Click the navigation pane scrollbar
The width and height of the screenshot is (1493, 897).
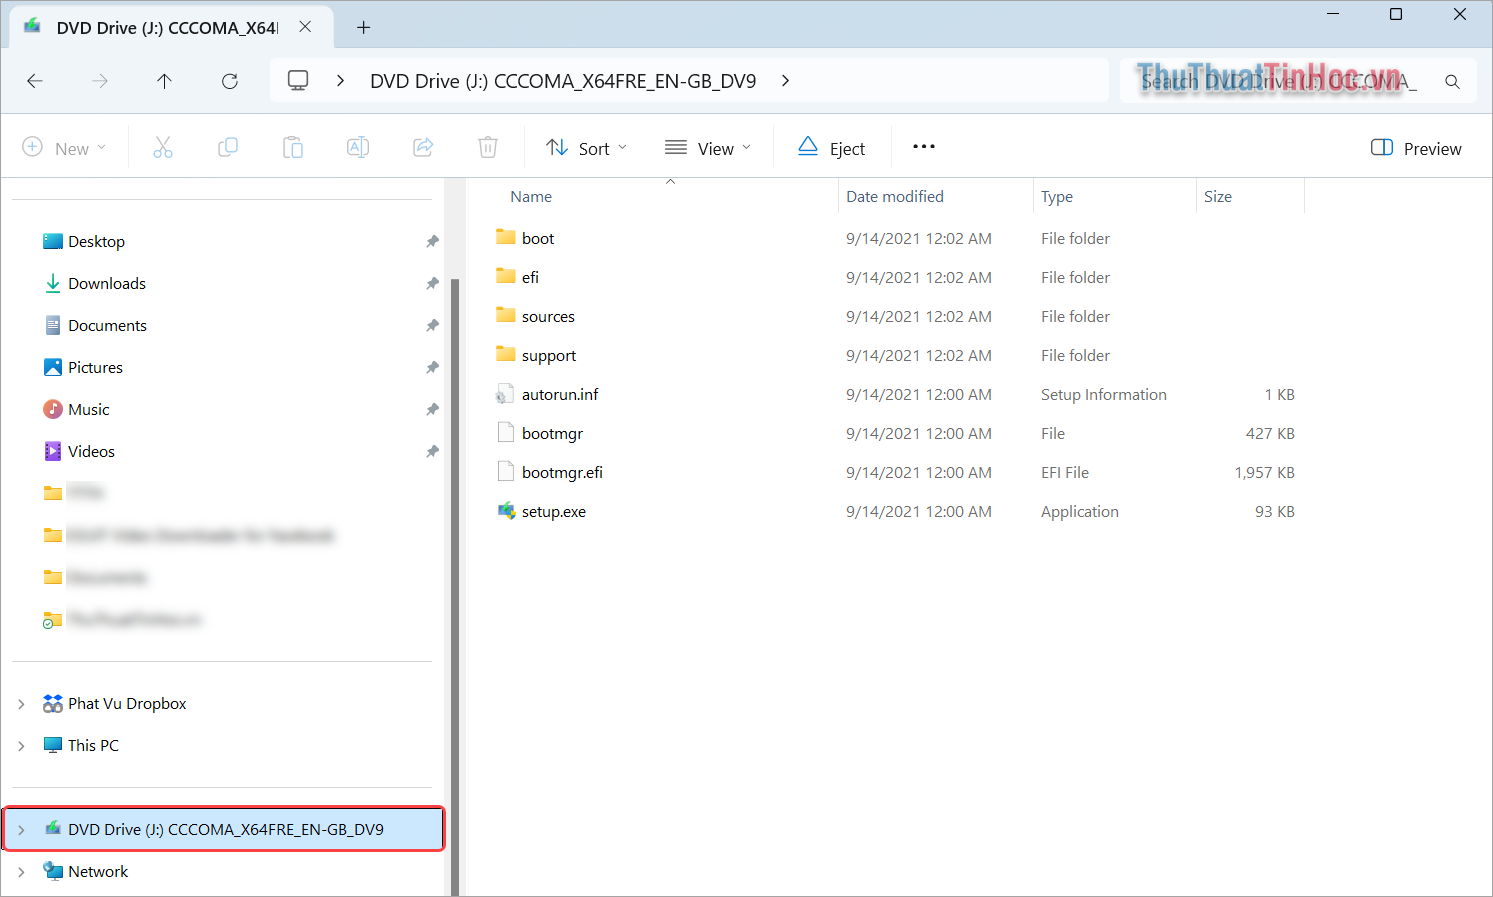pyautogui.click(x=455, y=587)
